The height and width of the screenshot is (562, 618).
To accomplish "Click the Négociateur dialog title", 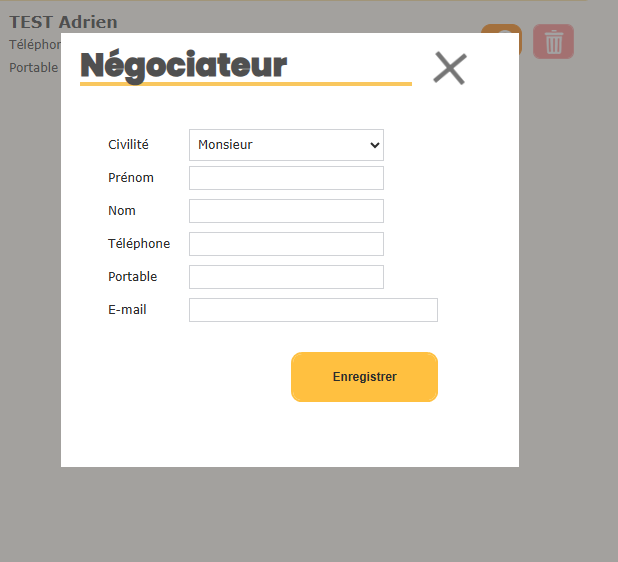I will (184, 66).
